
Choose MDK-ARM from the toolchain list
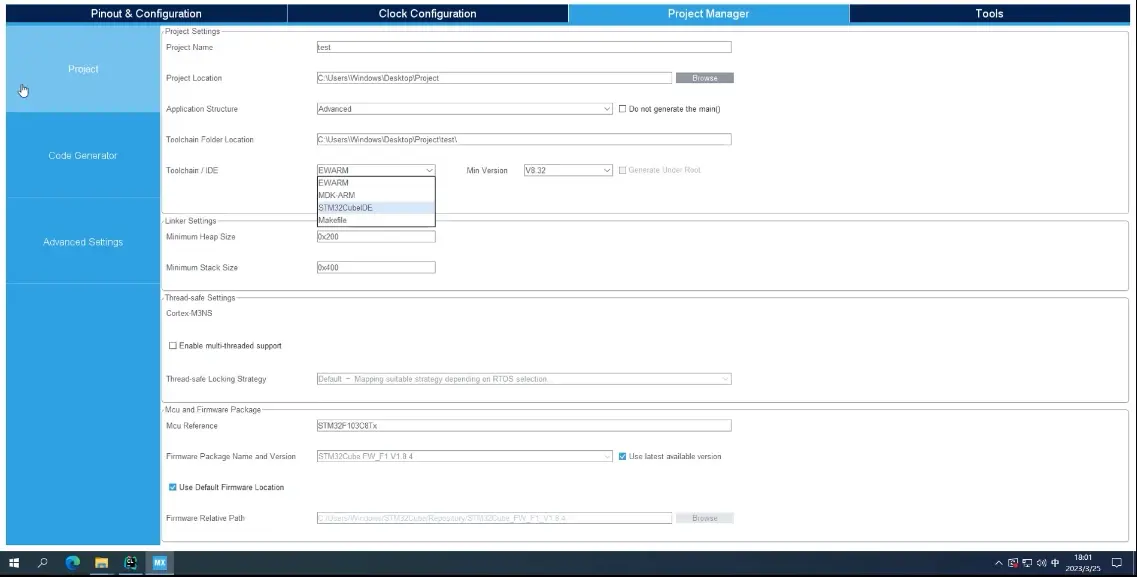click(x=376, y=195)
